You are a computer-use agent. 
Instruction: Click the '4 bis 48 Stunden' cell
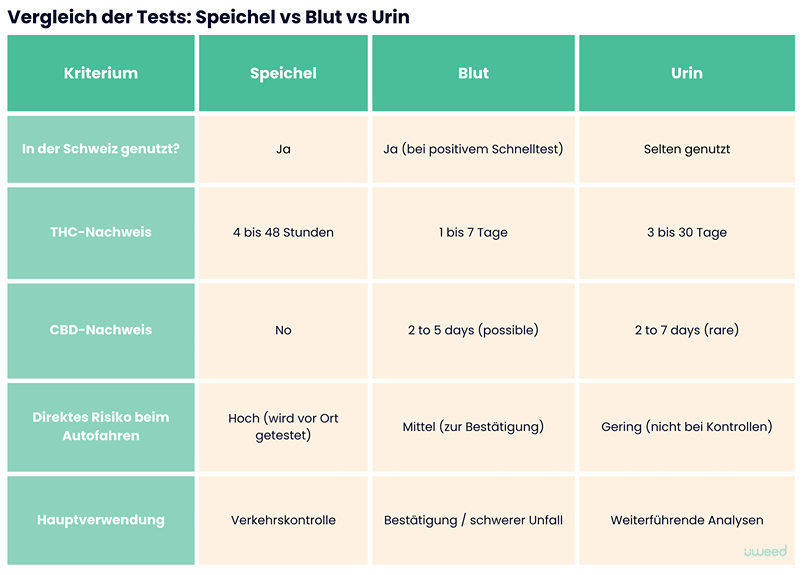point(283,232)
